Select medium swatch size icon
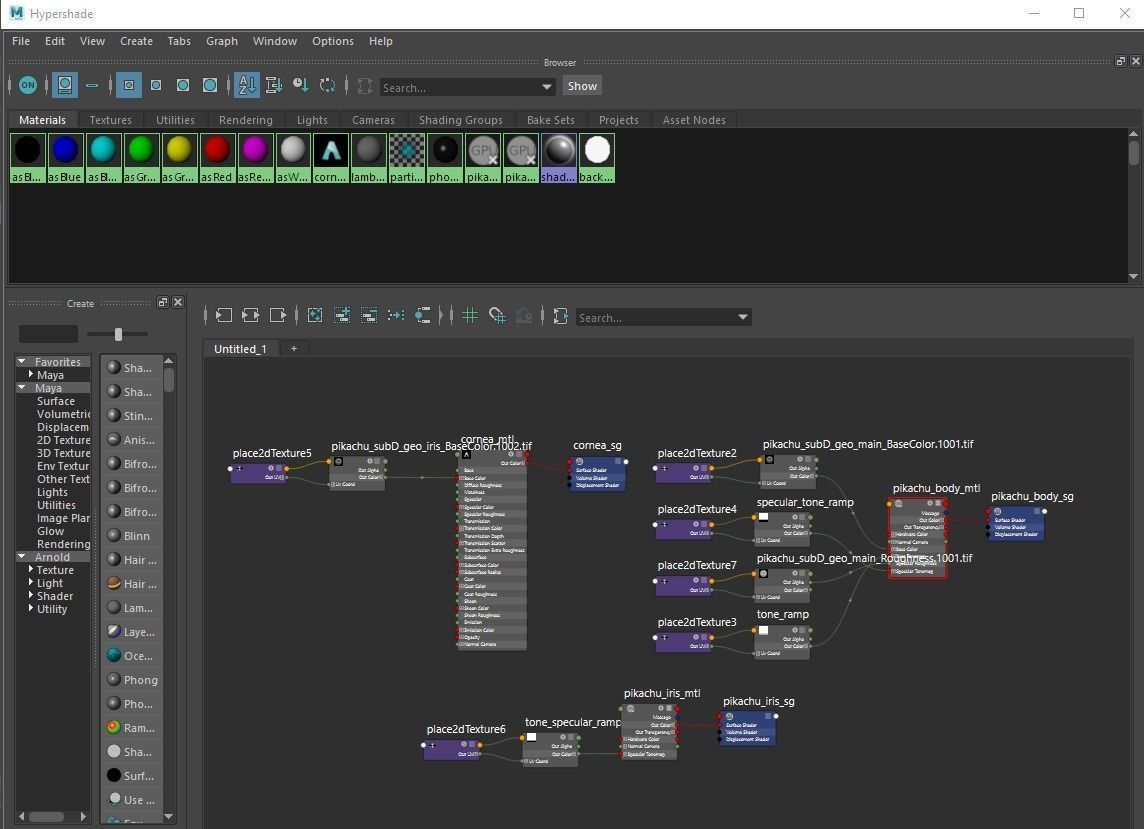This screenshot has width=1144, height=829. point(156,85)
